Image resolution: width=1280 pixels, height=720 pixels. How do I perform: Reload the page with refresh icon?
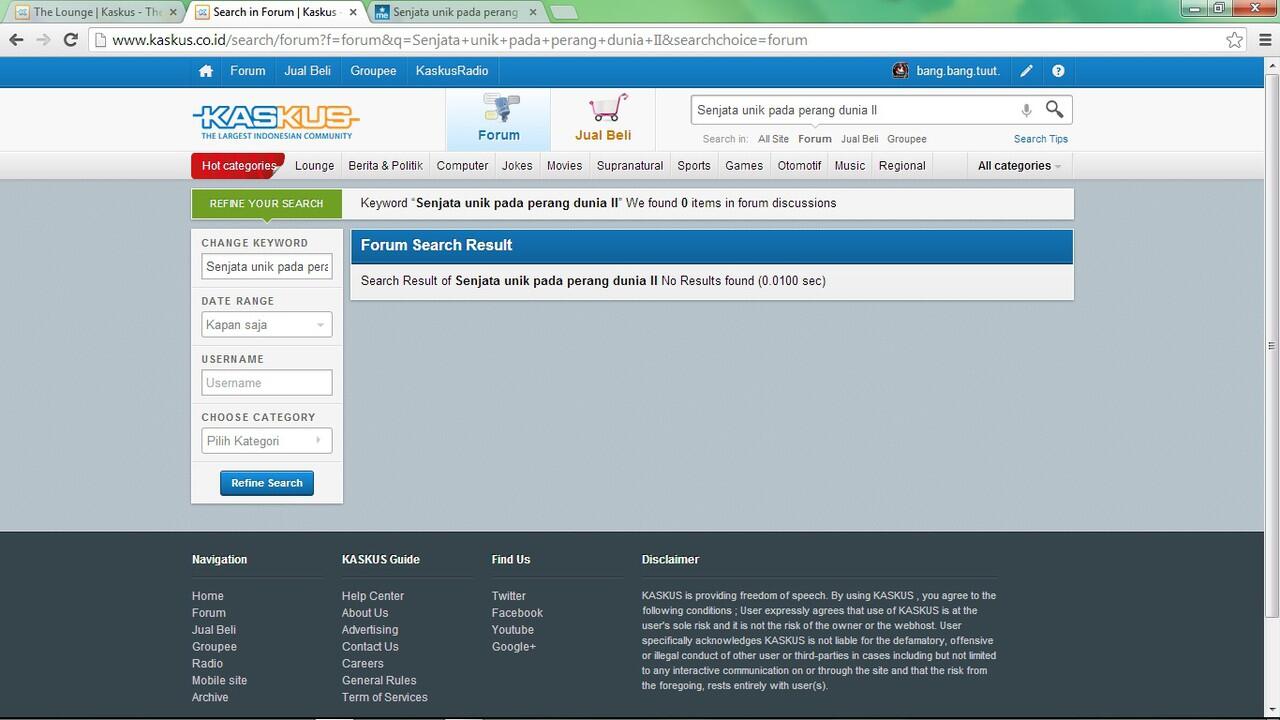[70, 40]
